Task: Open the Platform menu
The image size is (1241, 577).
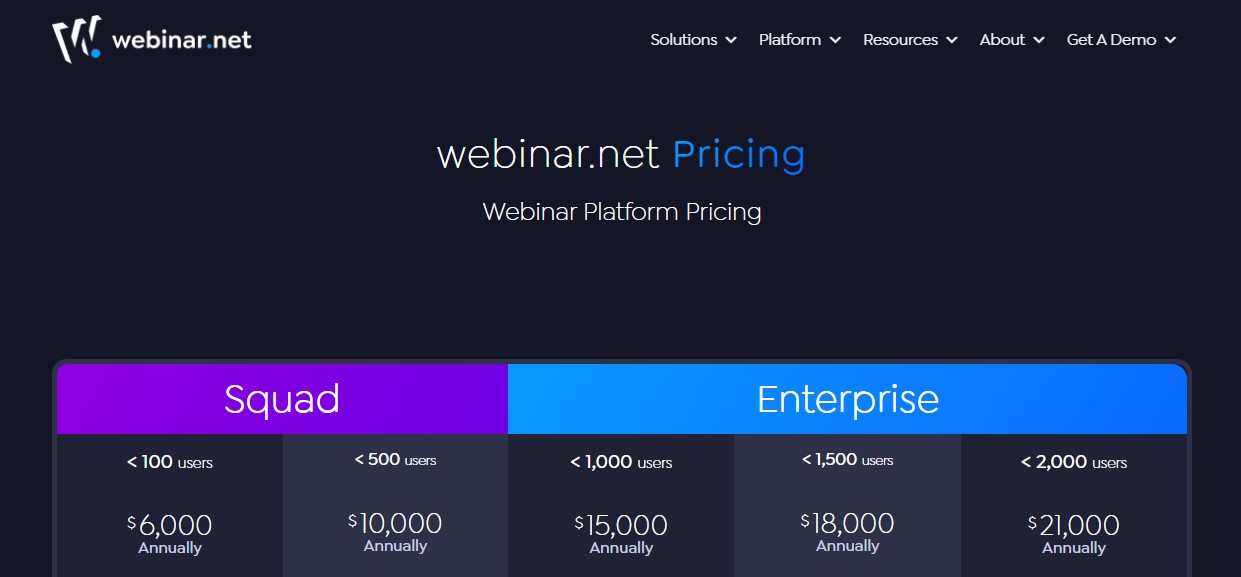Action: coord(790,40)
